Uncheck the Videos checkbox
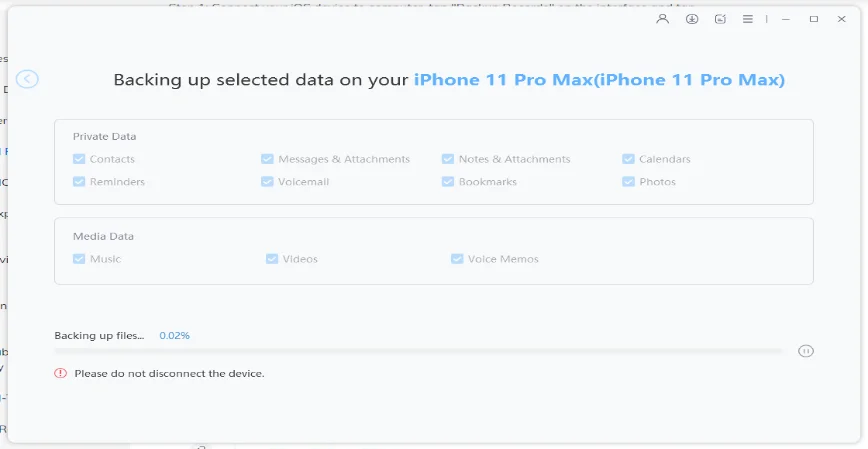This screenshot has width=868, height=449. pyautogui.click(x=272, y=259)
